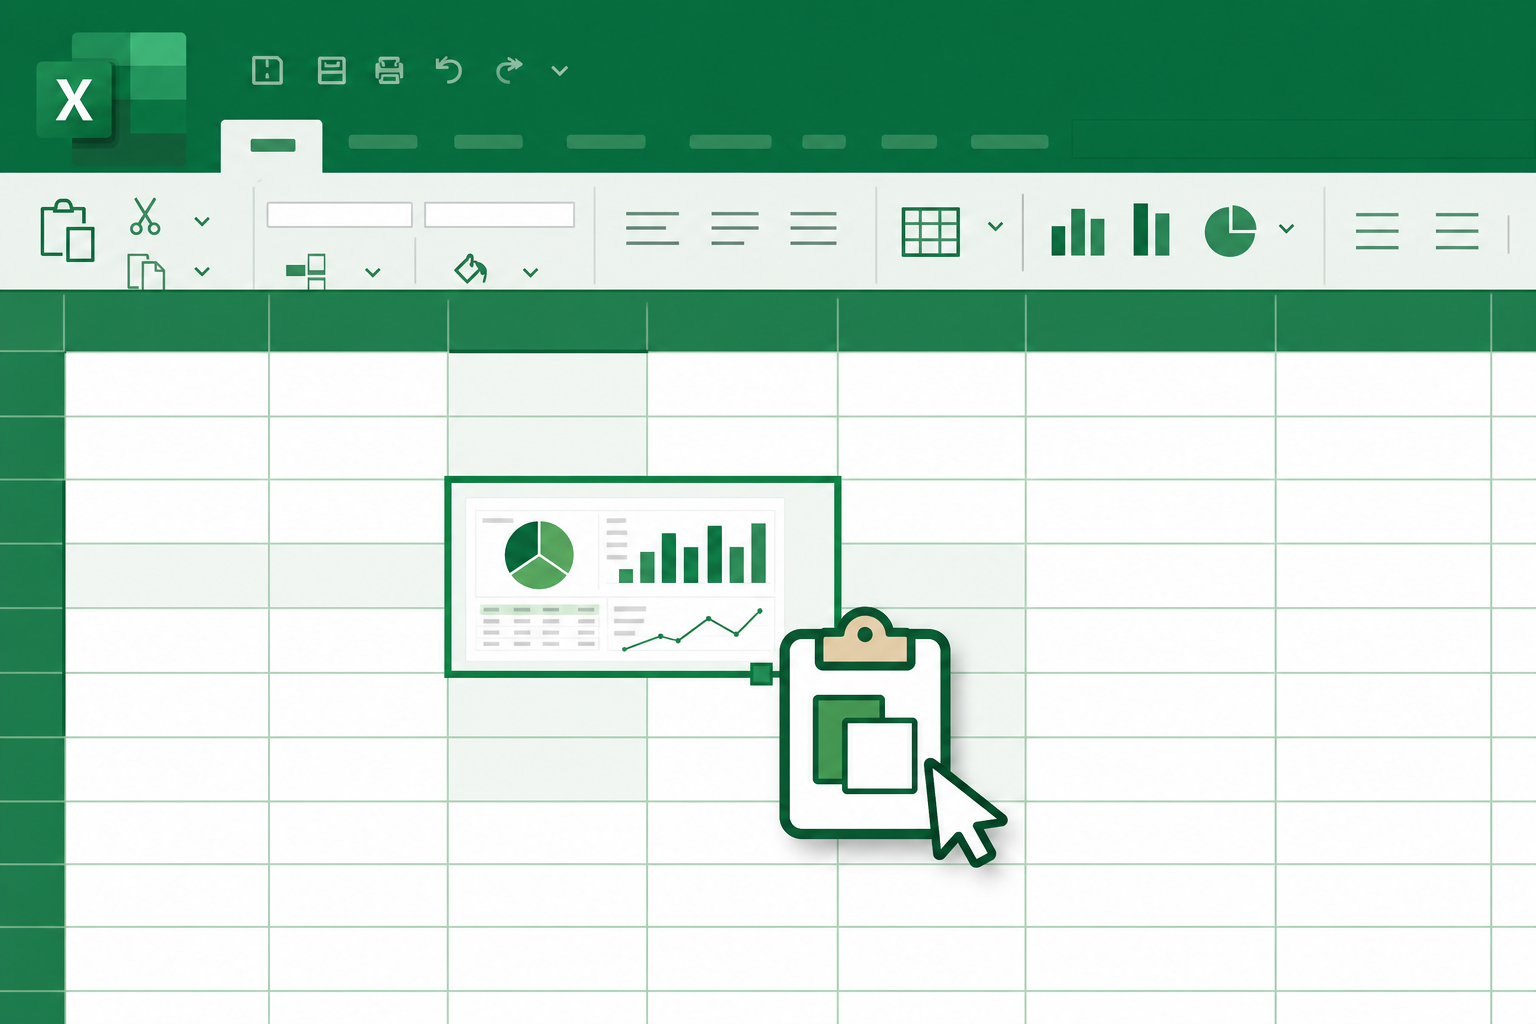Click the Excel logo icon
Viewport: 1536px width, 1024px height.
click(110, 98)
